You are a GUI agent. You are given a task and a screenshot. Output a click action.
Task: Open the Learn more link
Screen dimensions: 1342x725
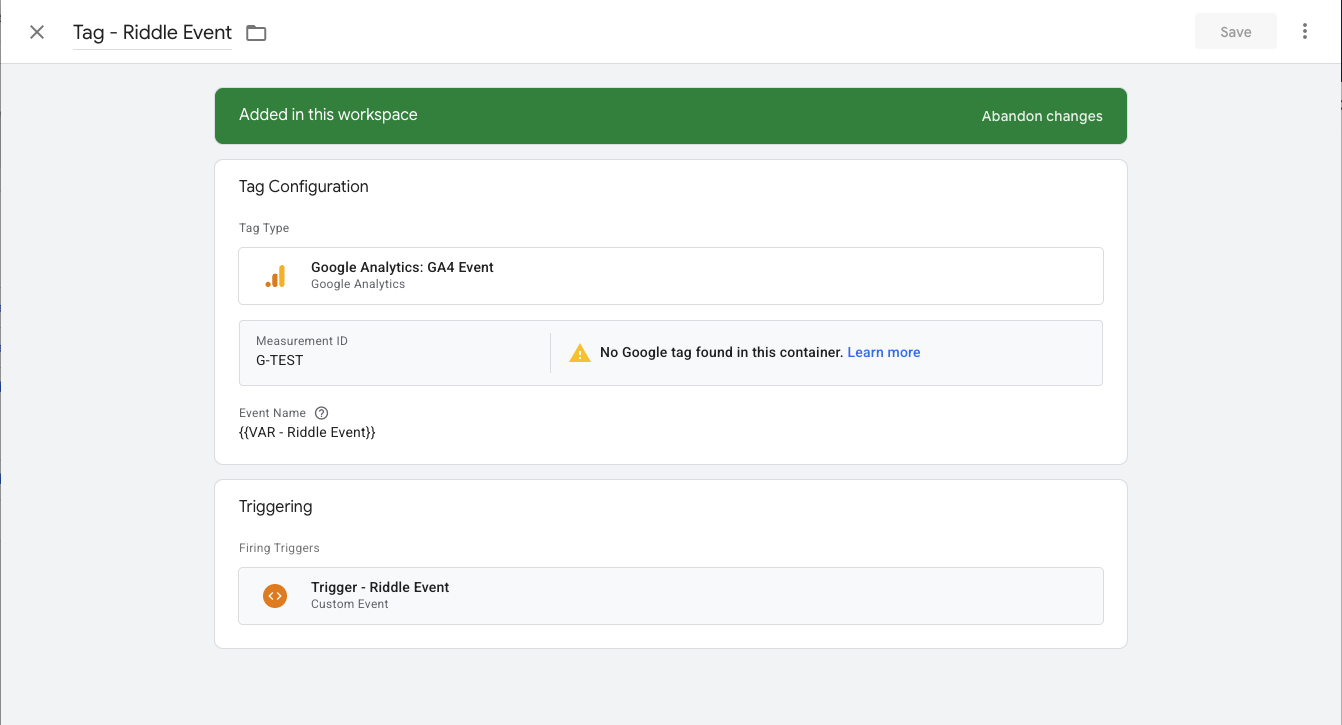[884, 352]
